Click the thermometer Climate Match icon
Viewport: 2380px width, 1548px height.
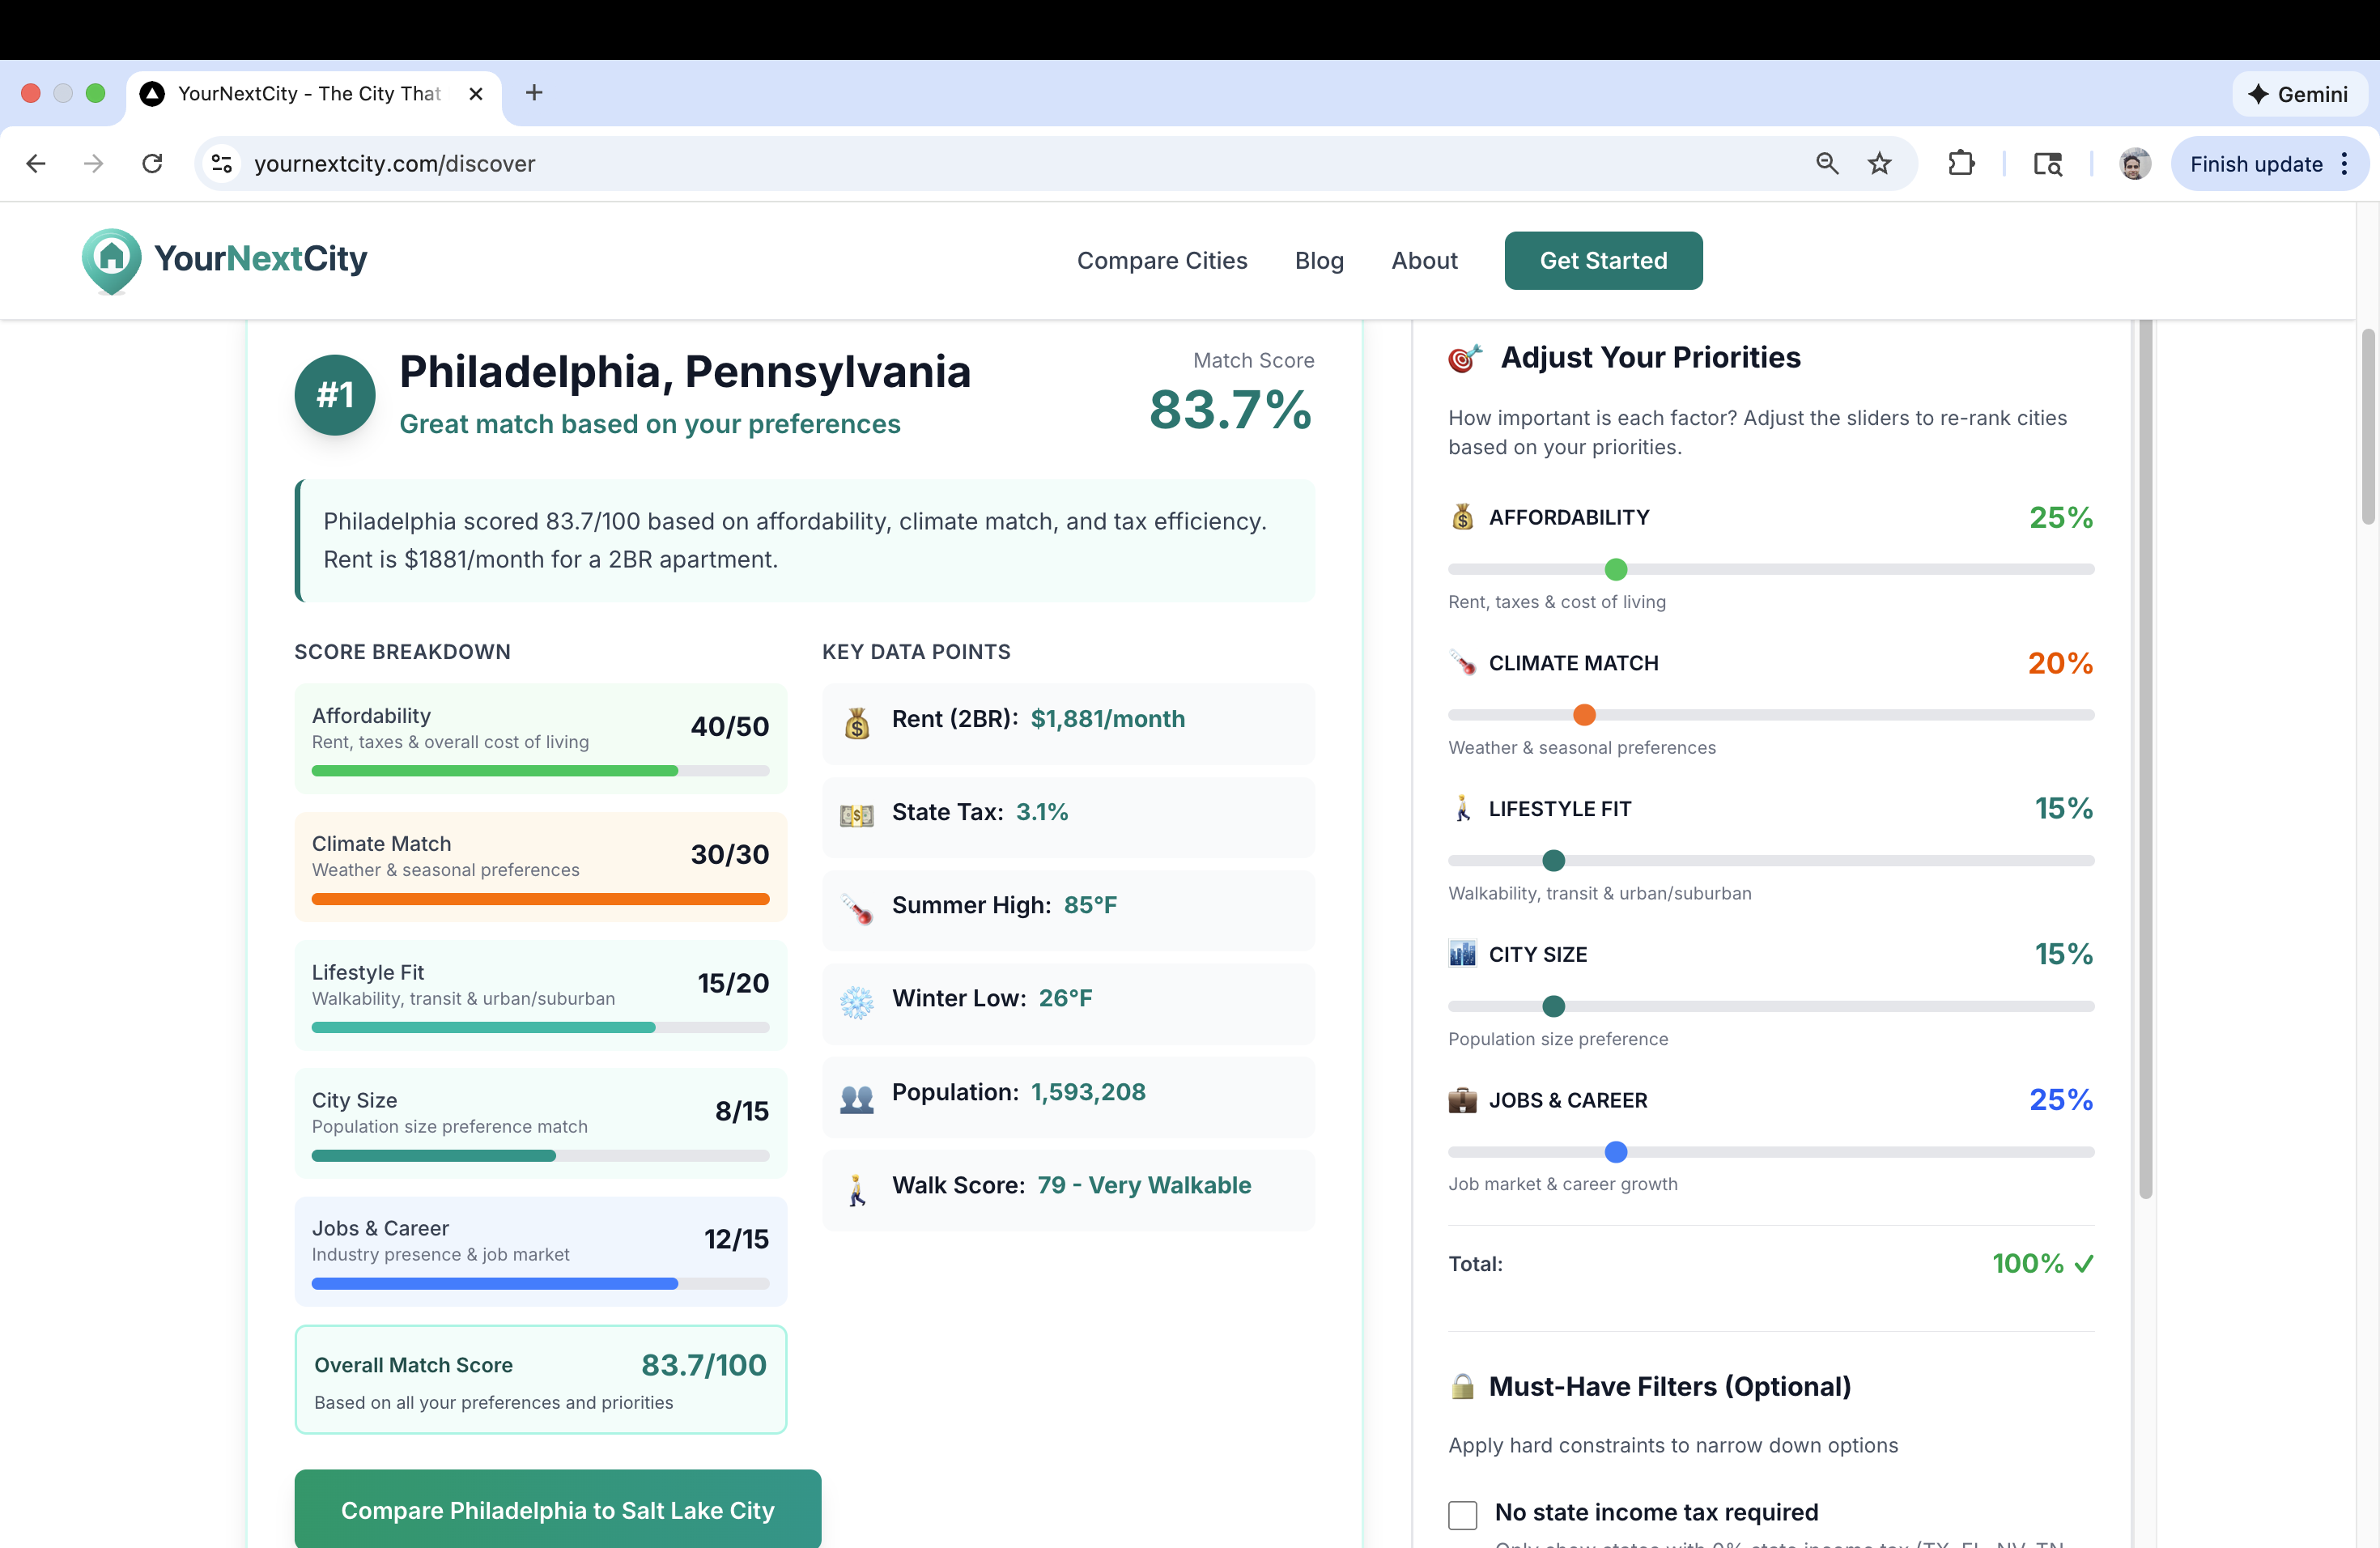point(1463,662)
